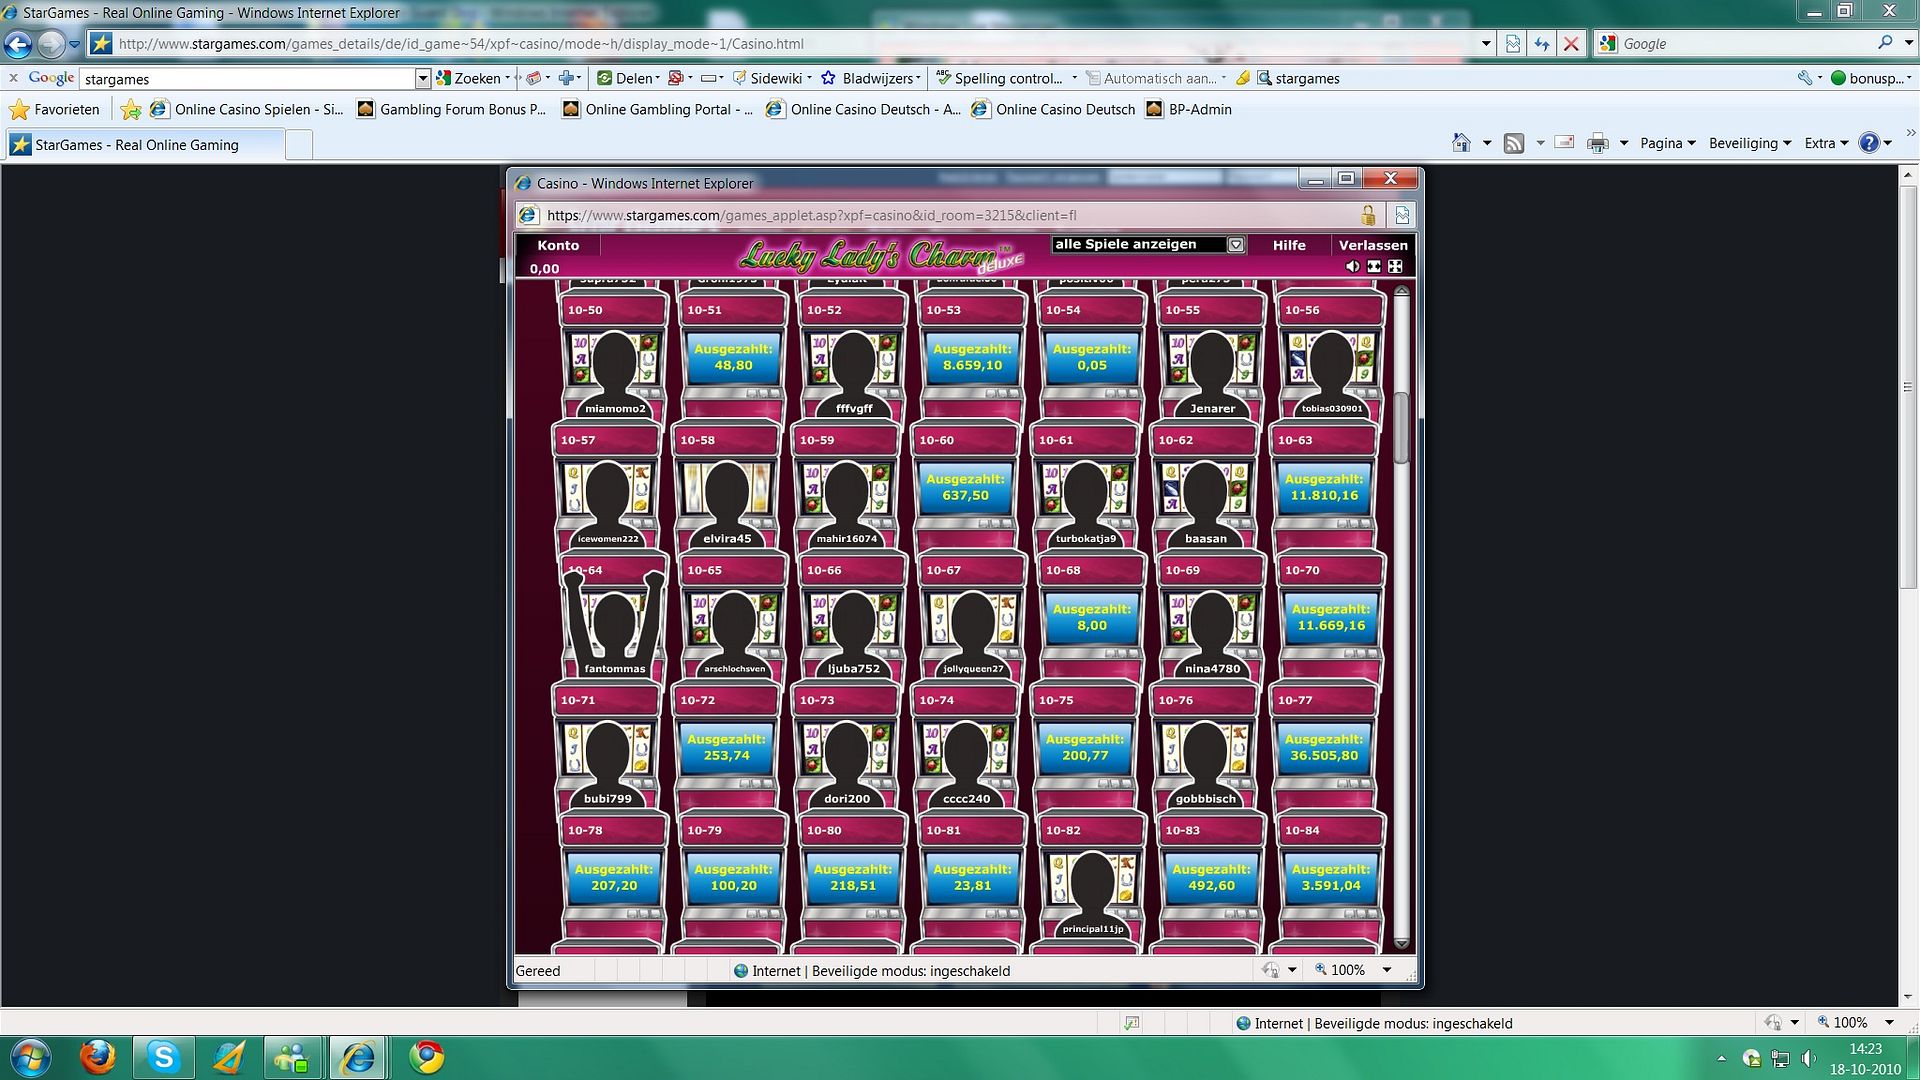Select machine 10-77 with payout 36.505,80
The height and width of the screenshot is (1080, 1920).
pos(1324,748)
